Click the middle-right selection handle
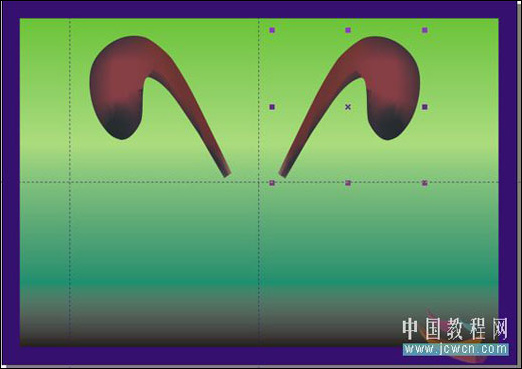This screenshot has height=369, width=522. point(424,107)
